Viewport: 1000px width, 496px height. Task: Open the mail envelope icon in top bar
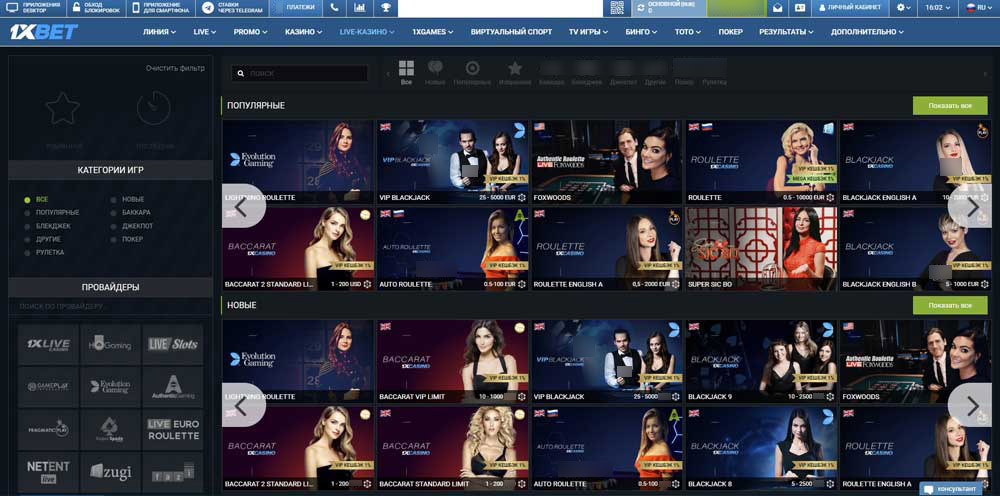coord(777,7)
